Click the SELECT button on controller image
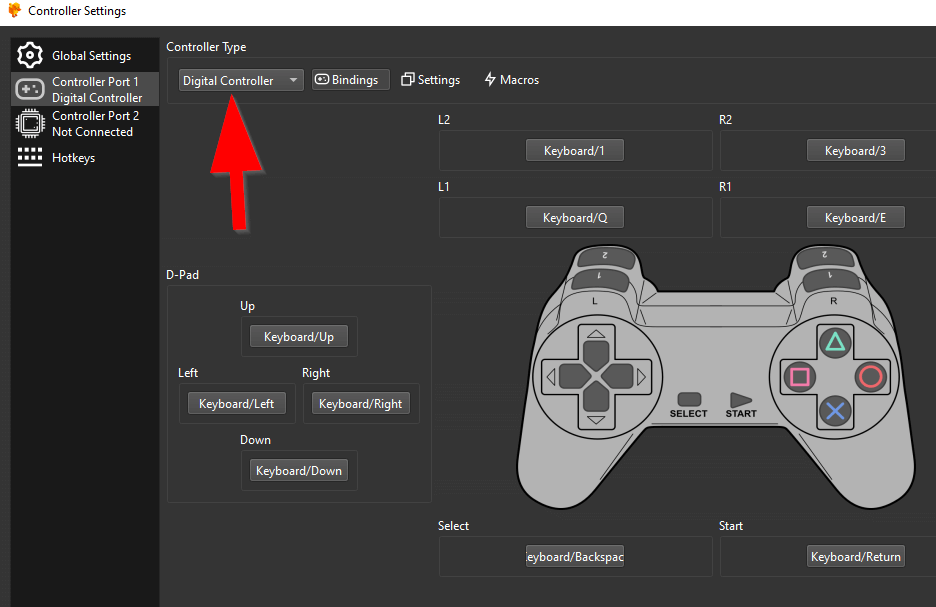The height and width of the screenshot is (607, 936). 689,399
